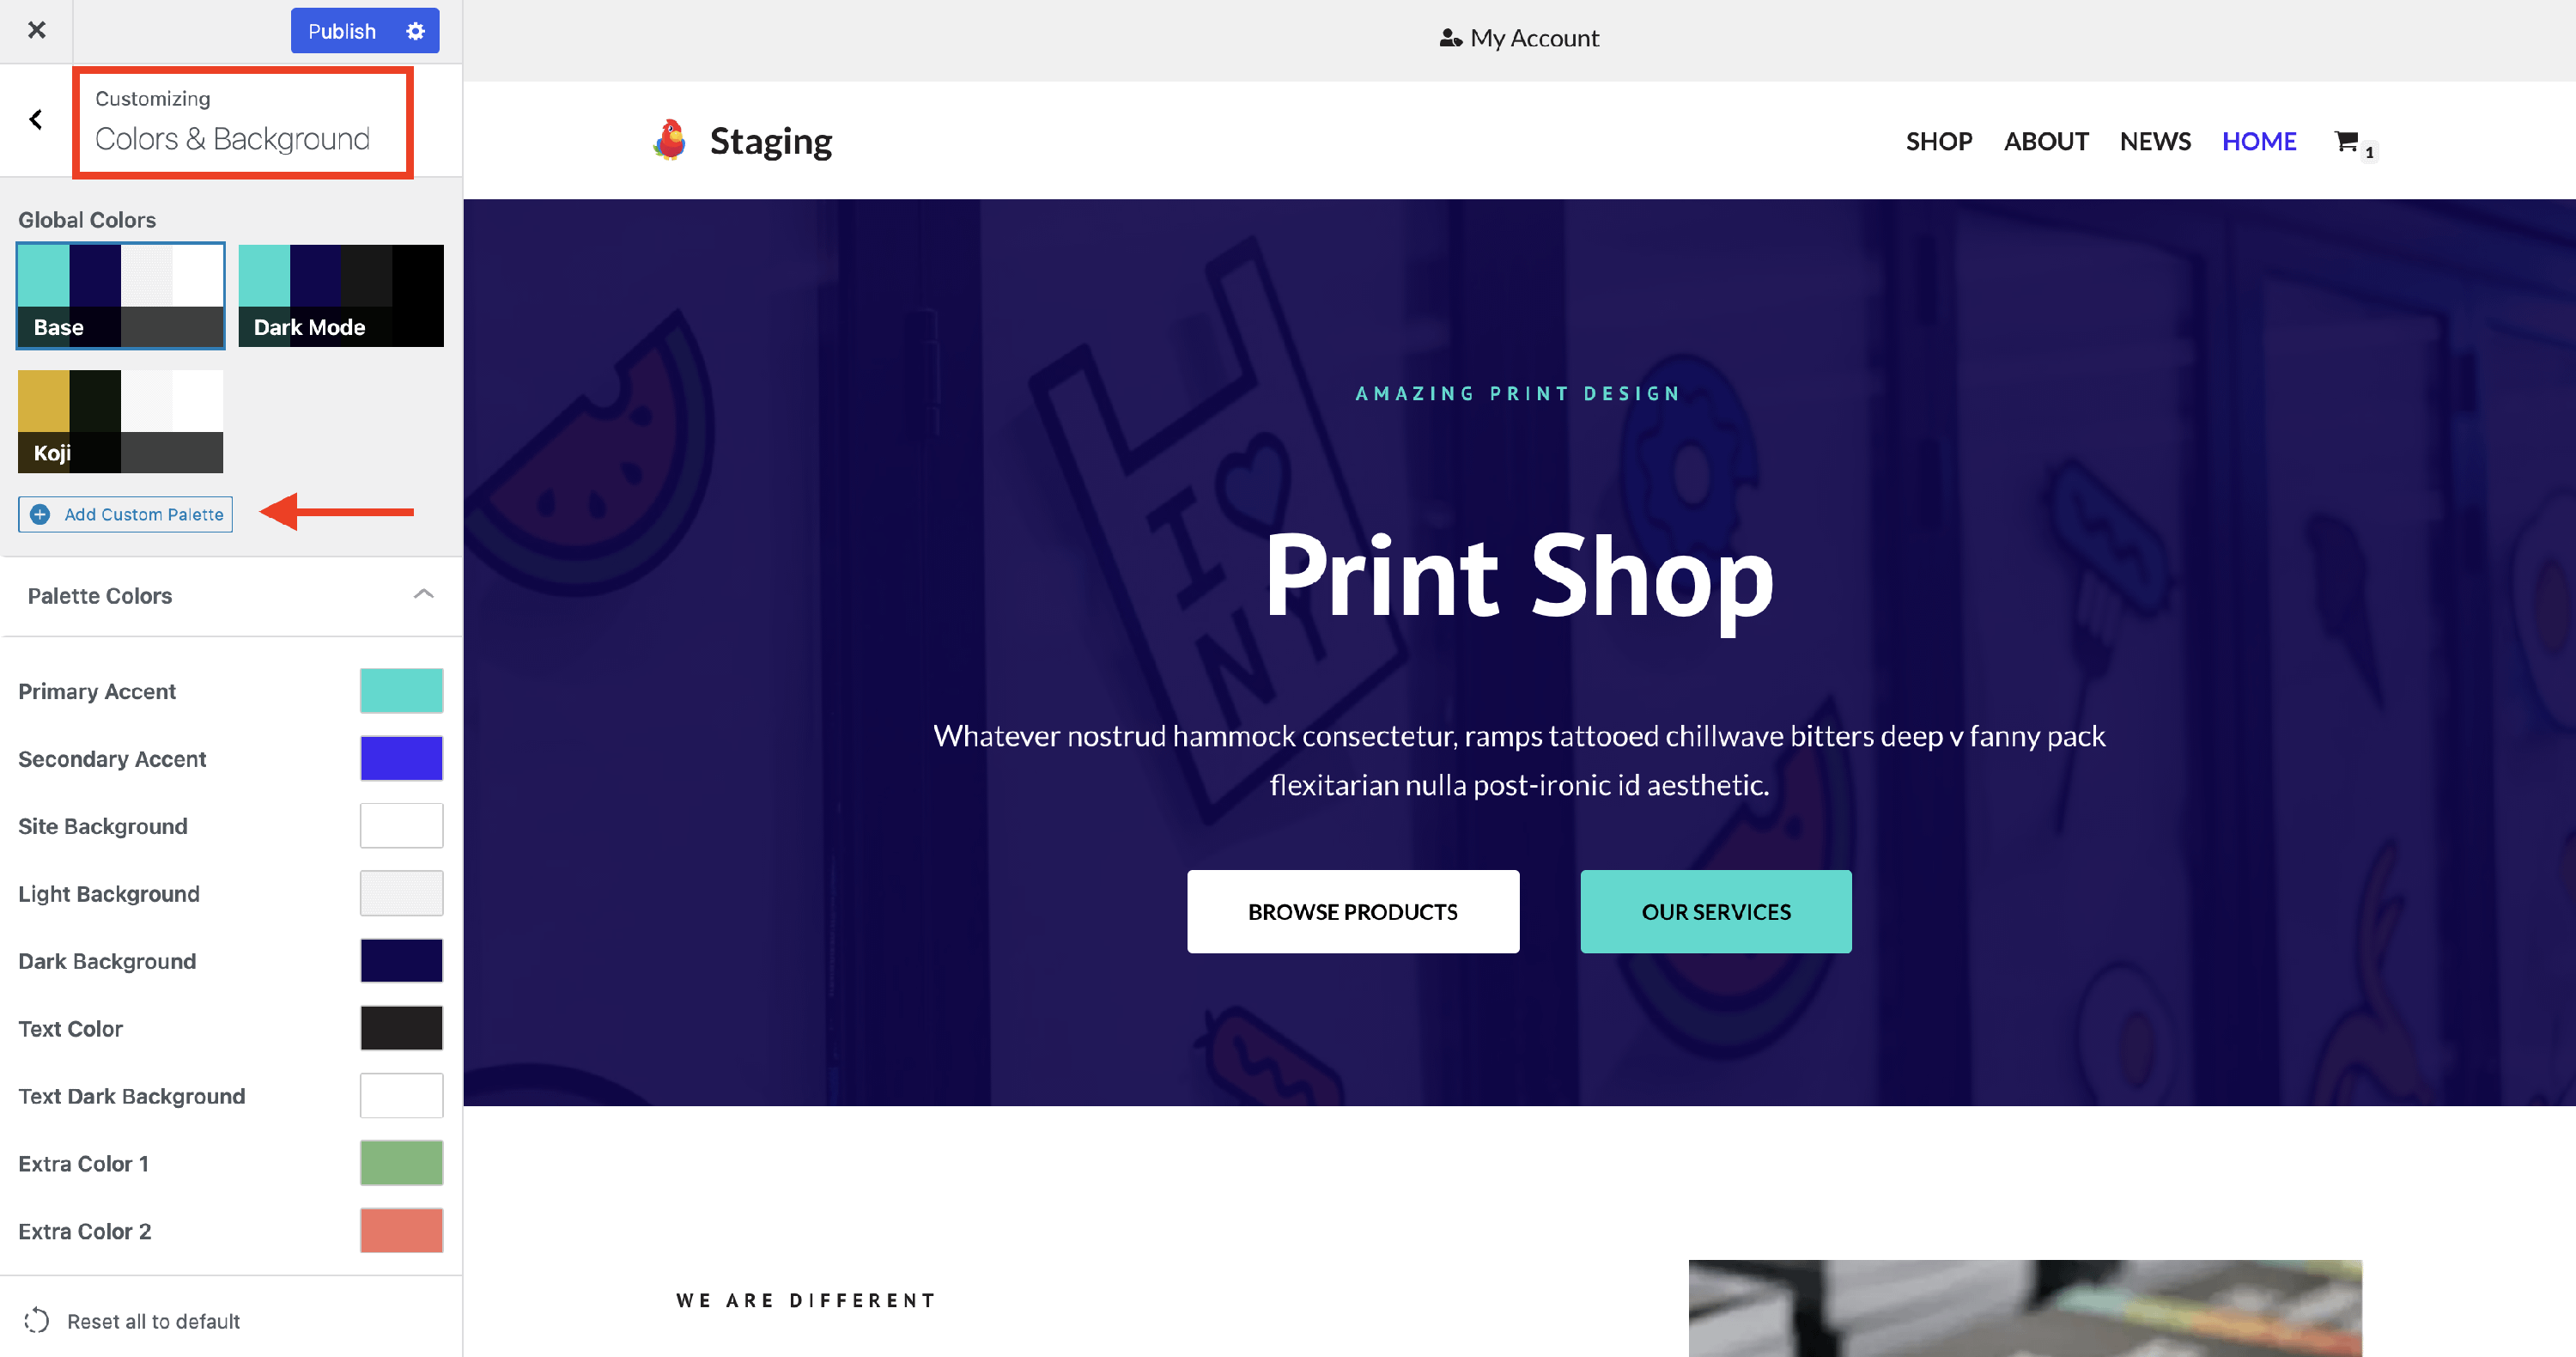Image resolution: width=2576 pixels, height=1357 pixels.
Task: Click the OUR SERVICES button
Action: (x=1715, y=911)
